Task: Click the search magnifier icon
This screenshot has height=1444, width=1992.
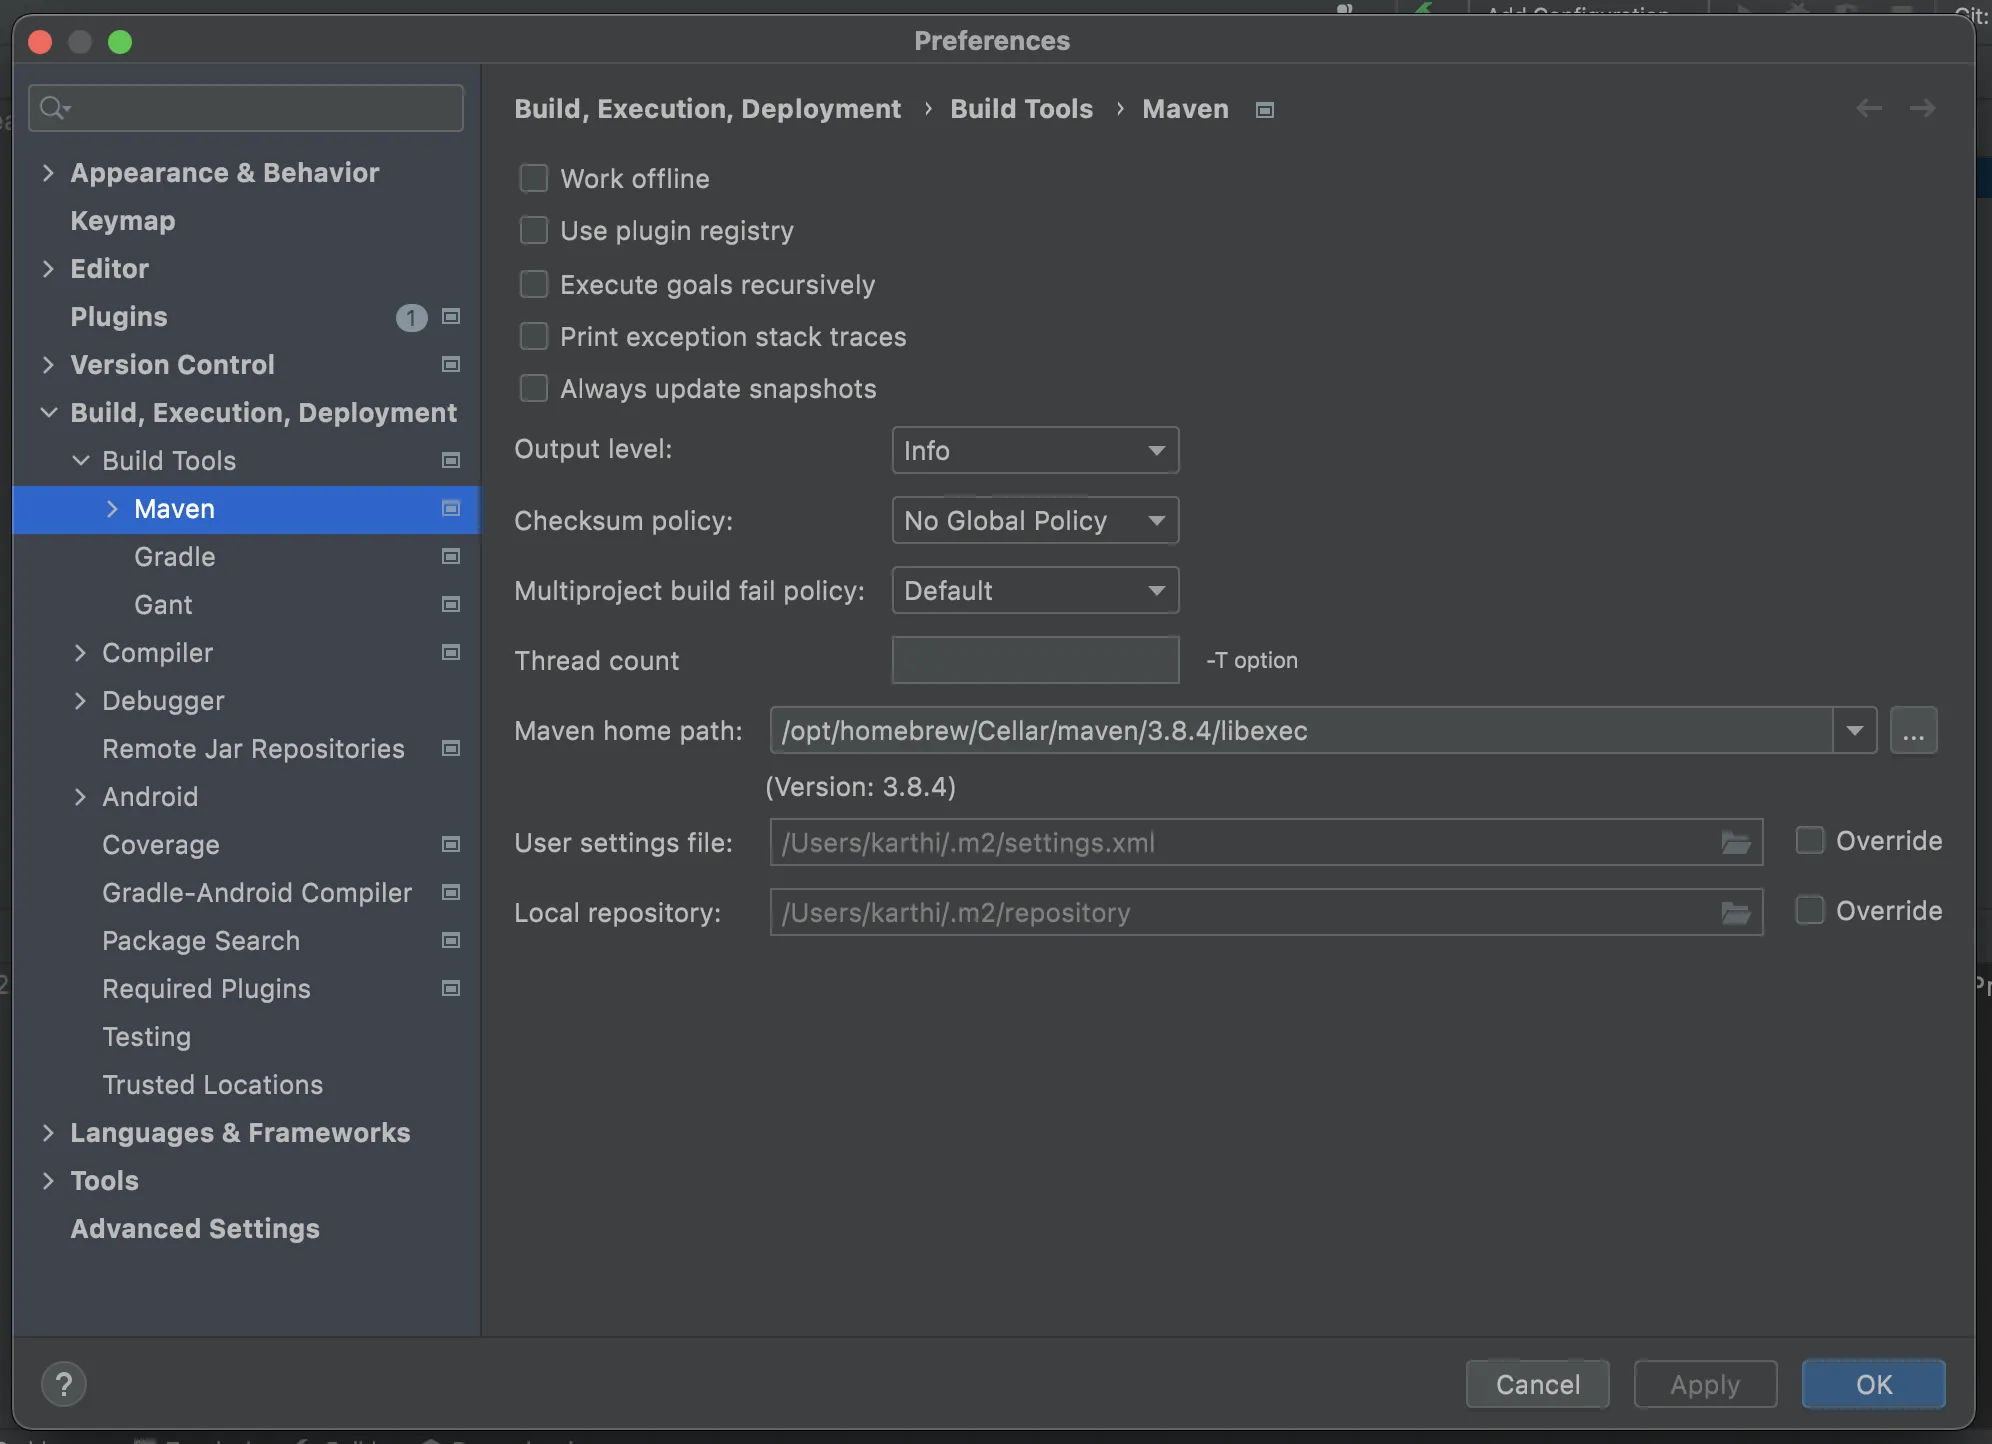Action: tap(54, 108)
